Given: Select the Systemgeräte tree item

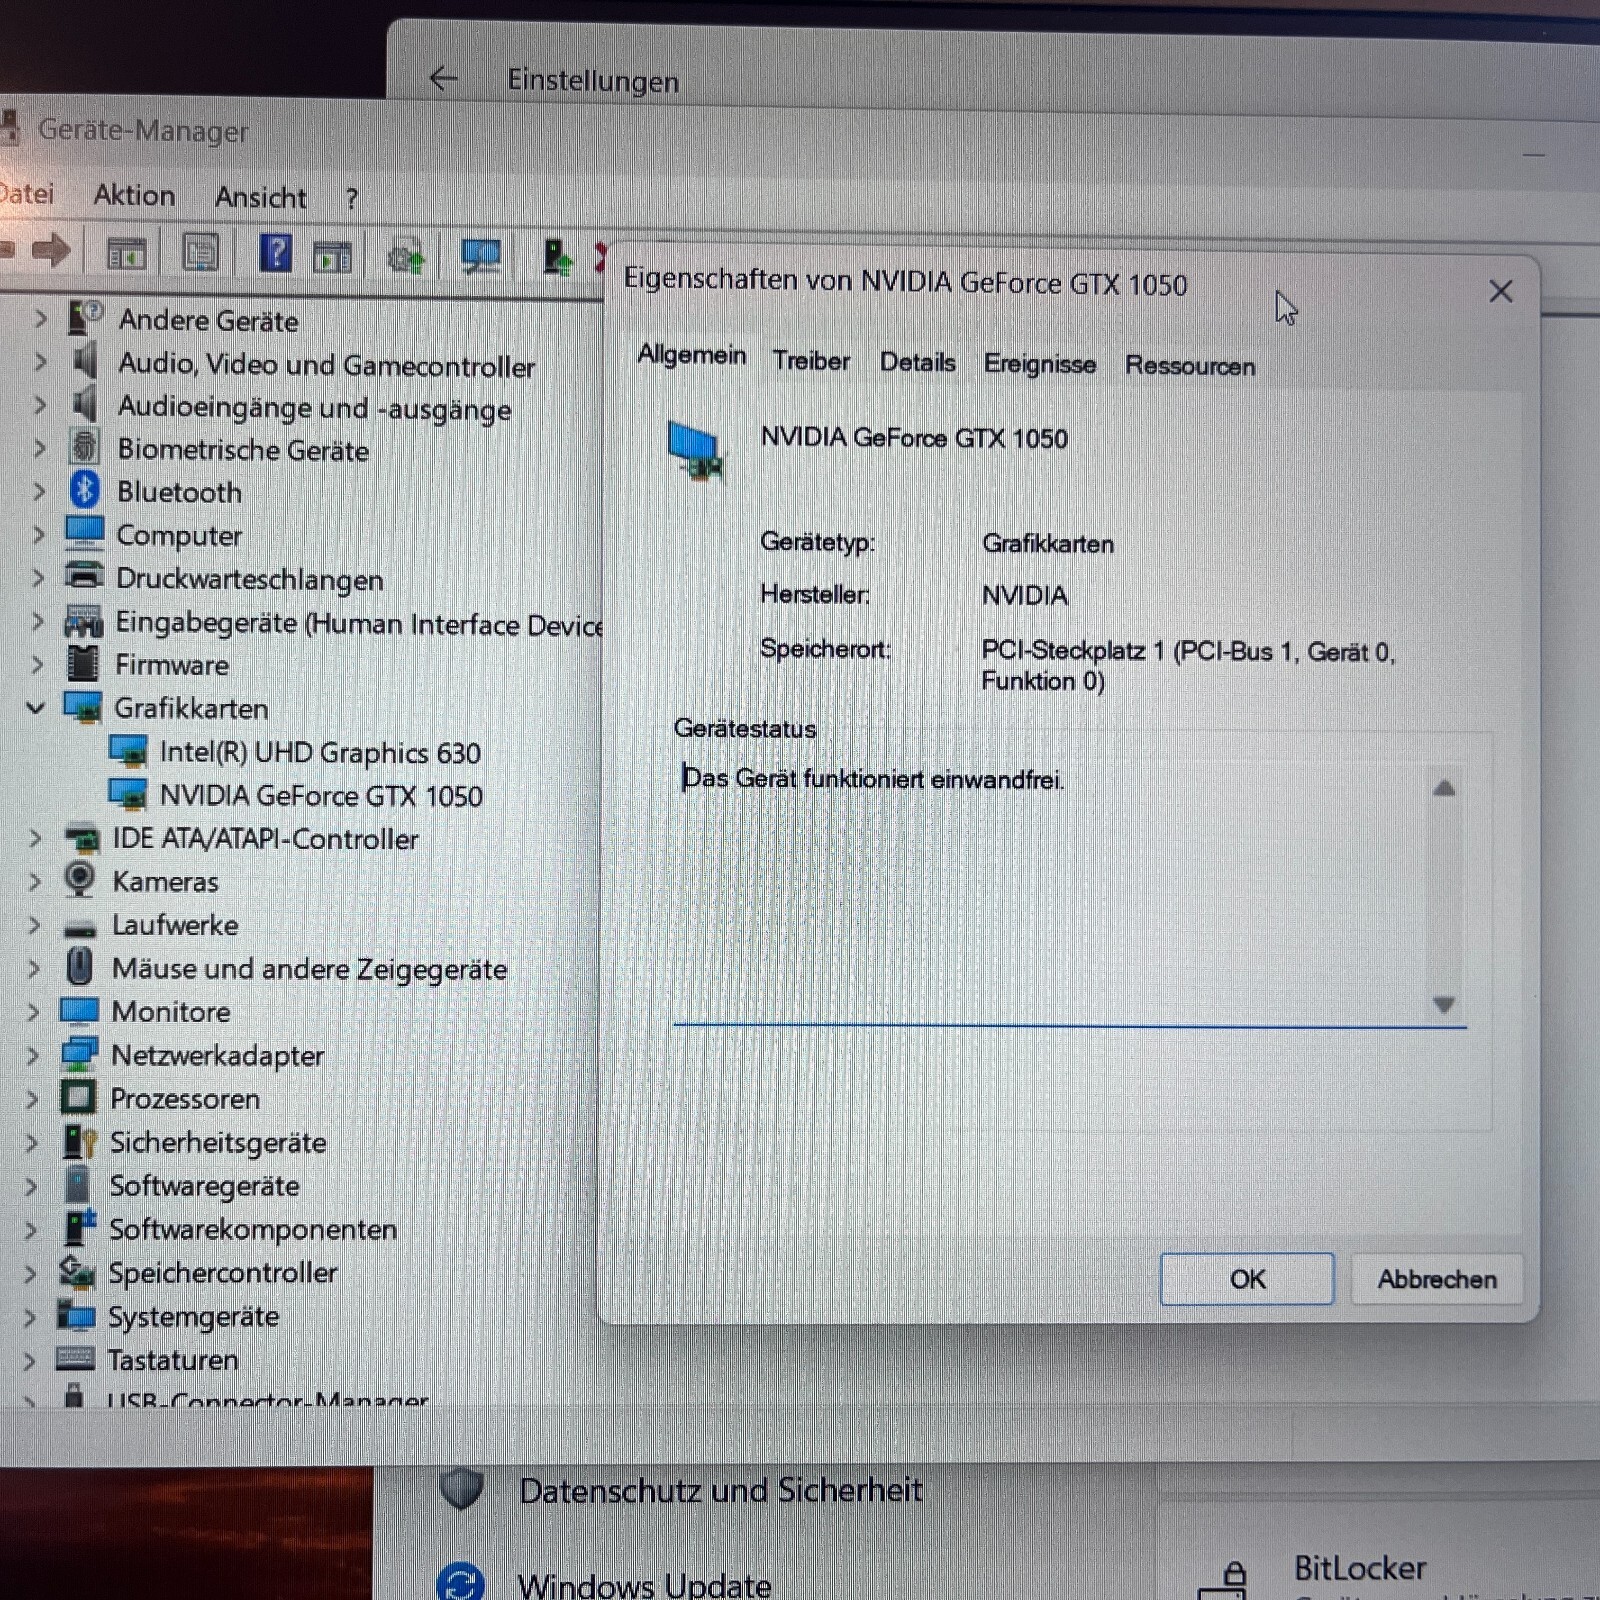Looking at the screenshot, I should [x=193, y=1316].
